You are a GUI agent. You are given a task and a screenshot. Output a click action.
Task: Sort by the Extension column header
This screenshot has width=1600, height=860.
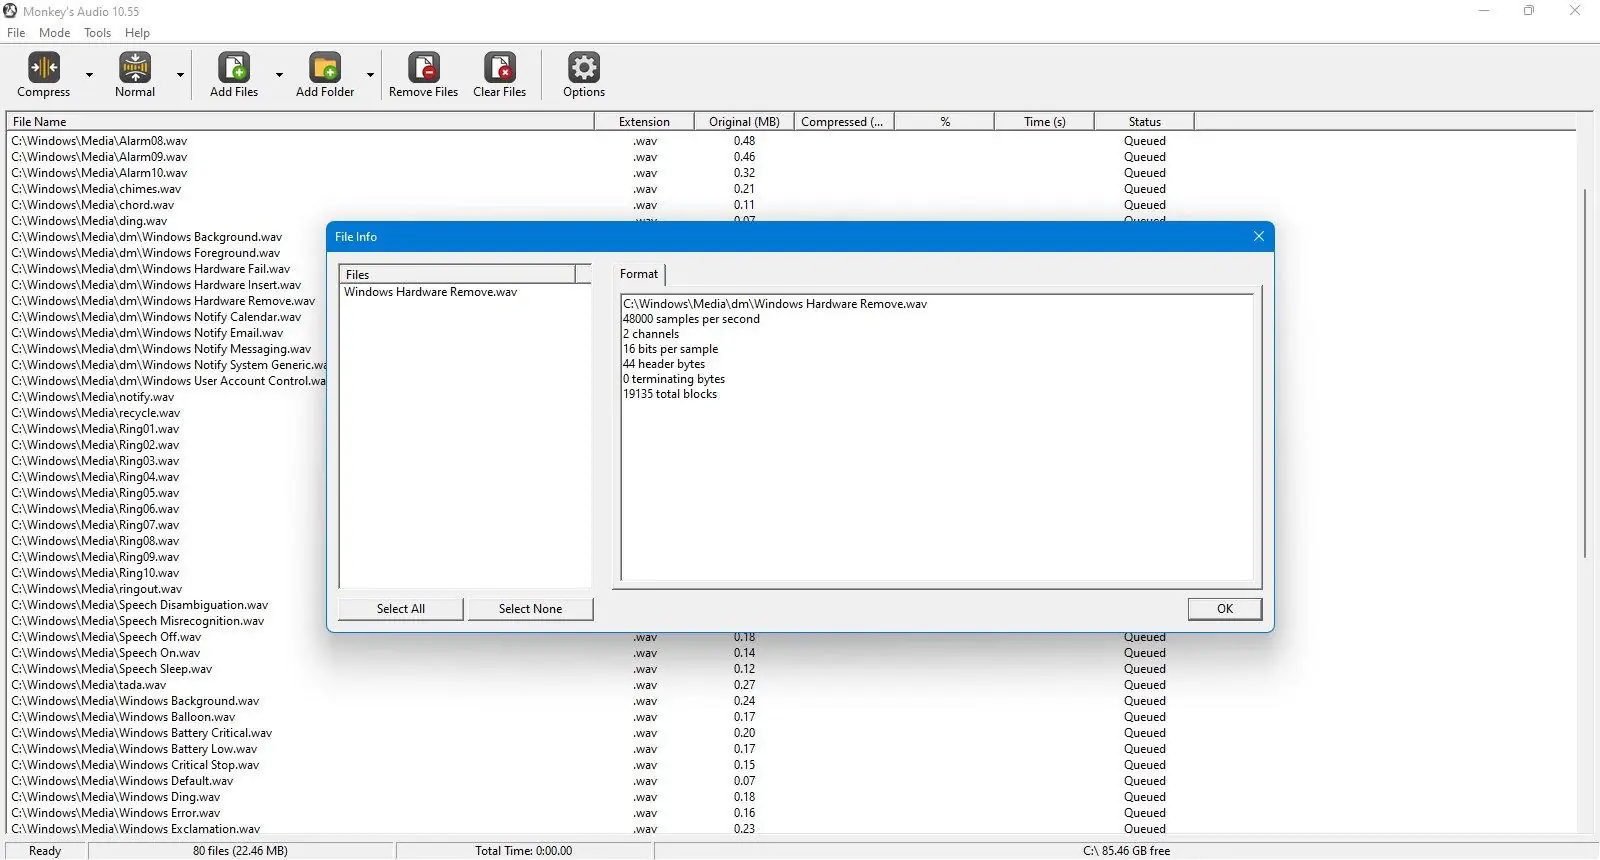(x=644, y=122)
